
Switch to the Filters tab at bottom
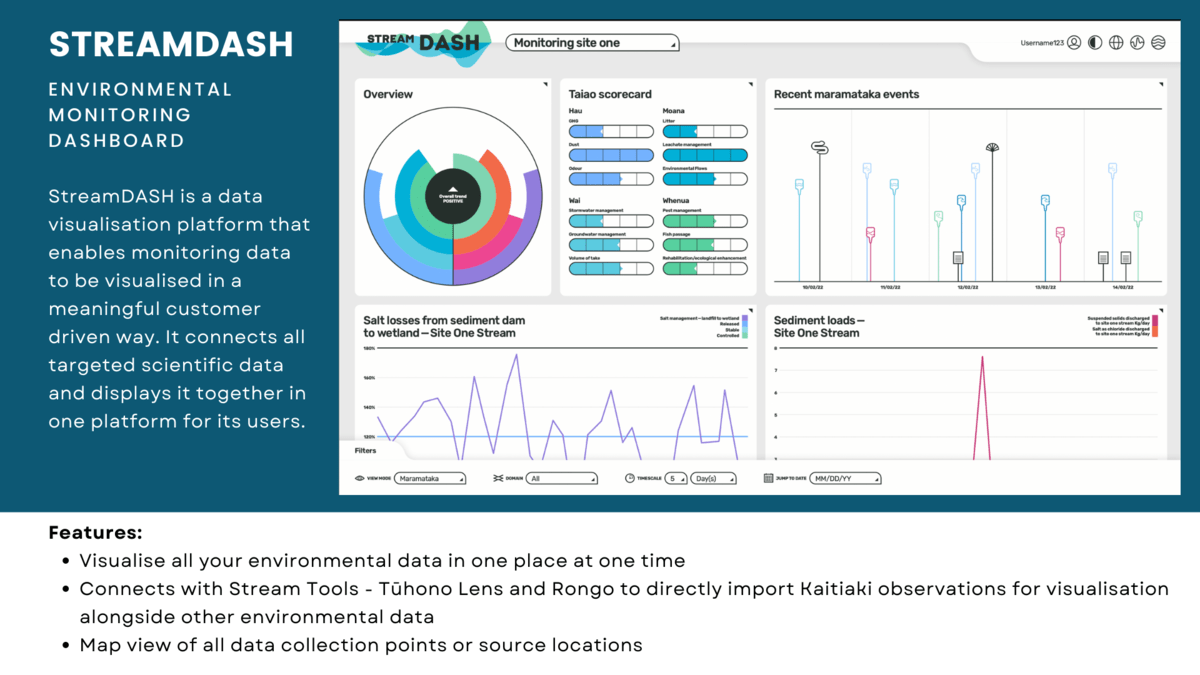366,450
